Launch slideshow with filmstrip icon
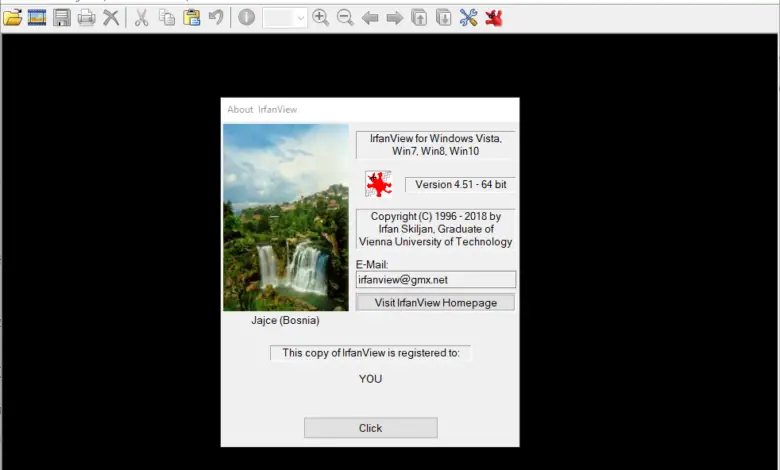 point(37,18)
